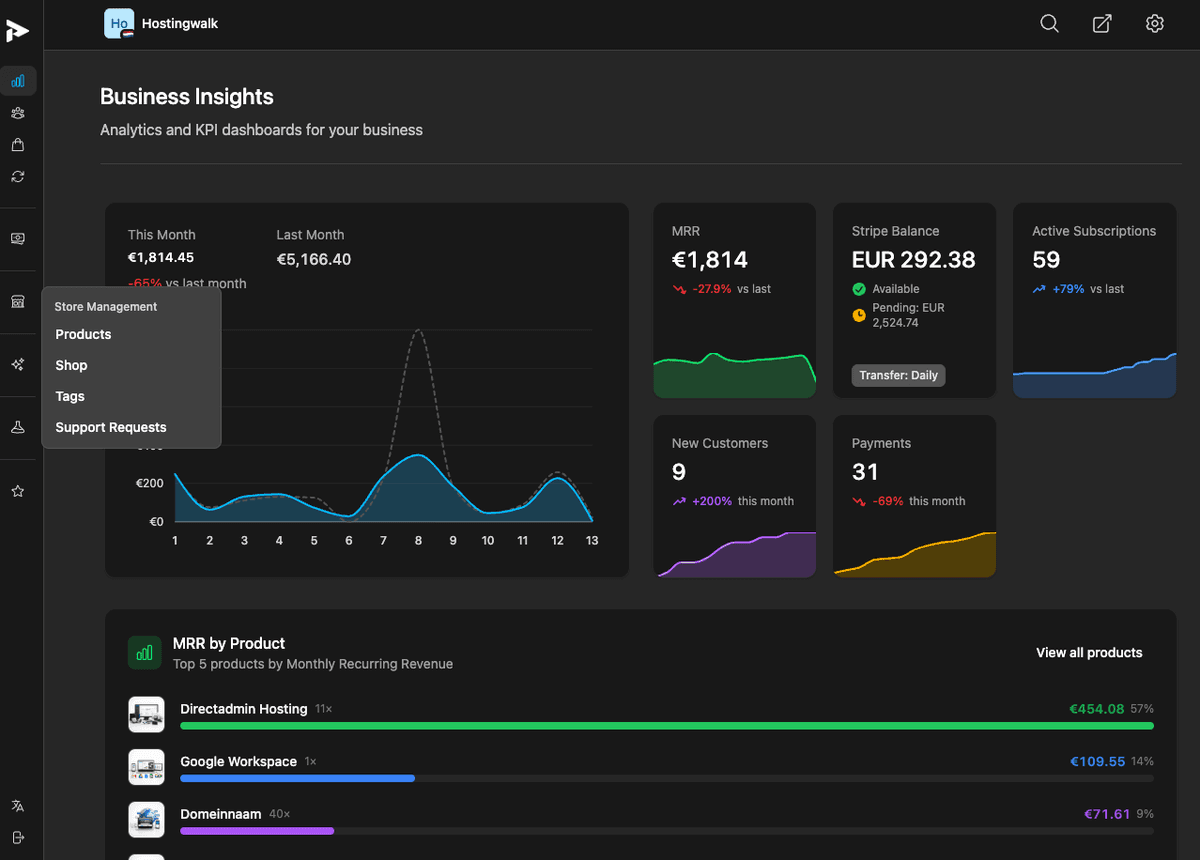Image resolution: width=1200 pixels, height=860 pixels.
Task: Click the Hostingwalk logo thumbnail in the top bar
Action: [x=118, y=23]
